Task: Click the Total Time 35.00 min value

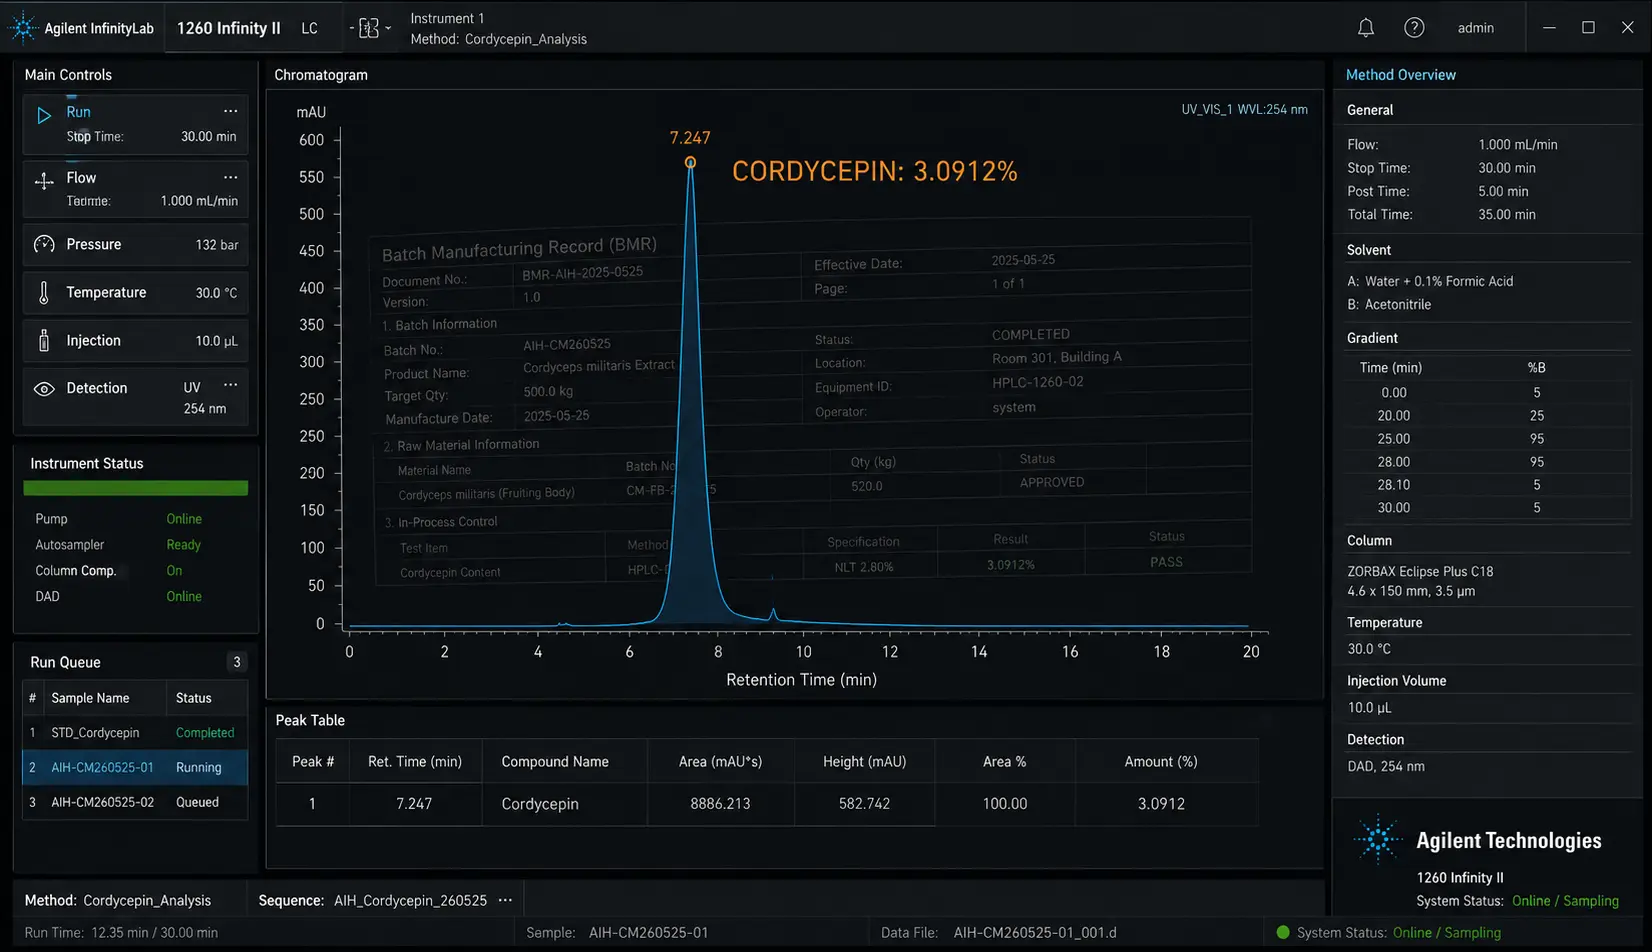Action: [x=1507, y=214]
